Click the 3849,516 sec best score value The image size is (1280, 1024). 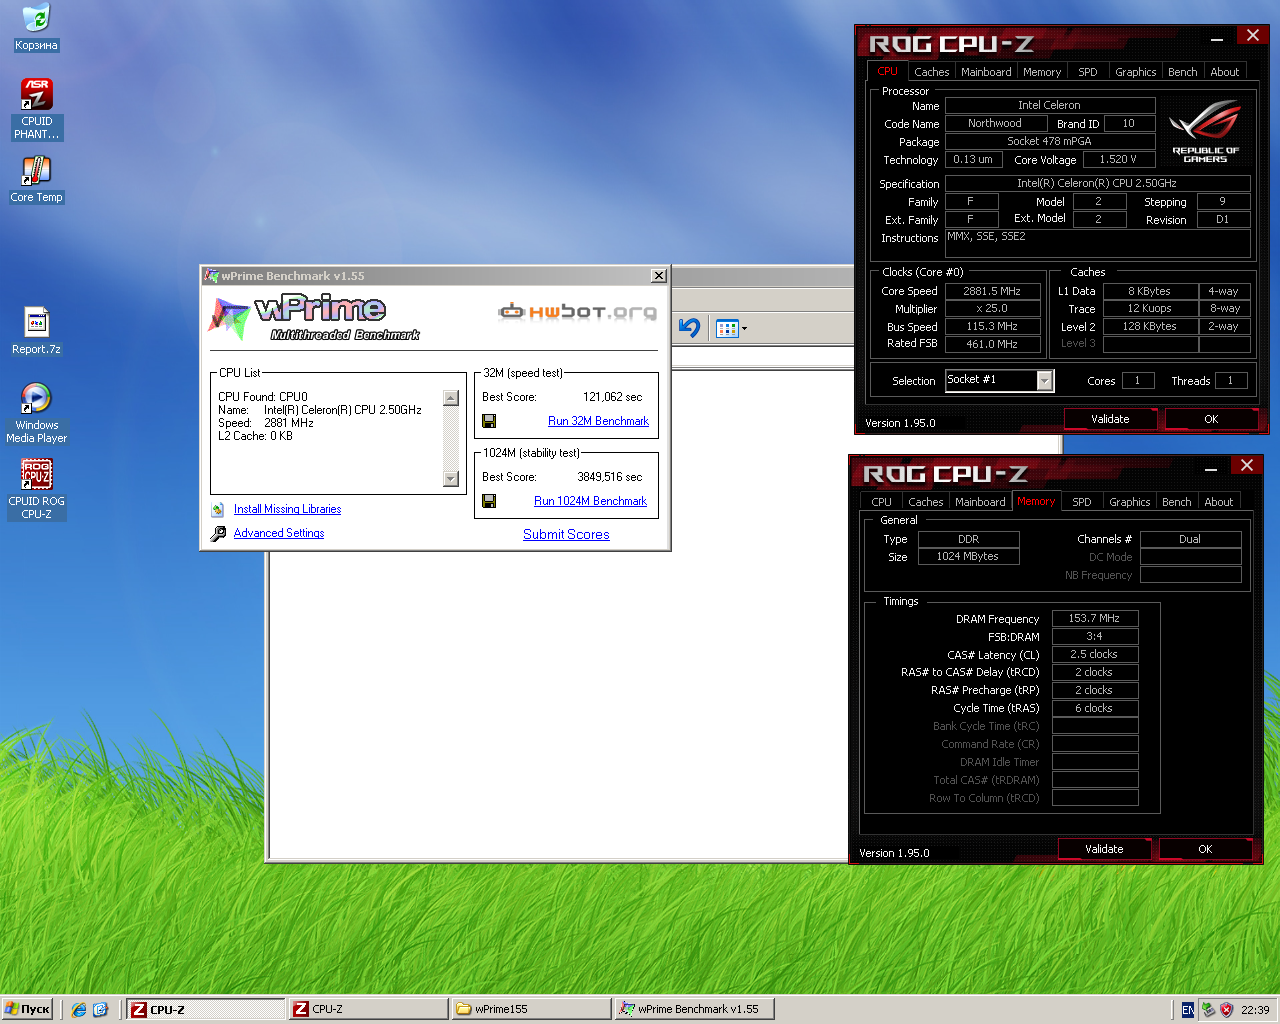609,477
